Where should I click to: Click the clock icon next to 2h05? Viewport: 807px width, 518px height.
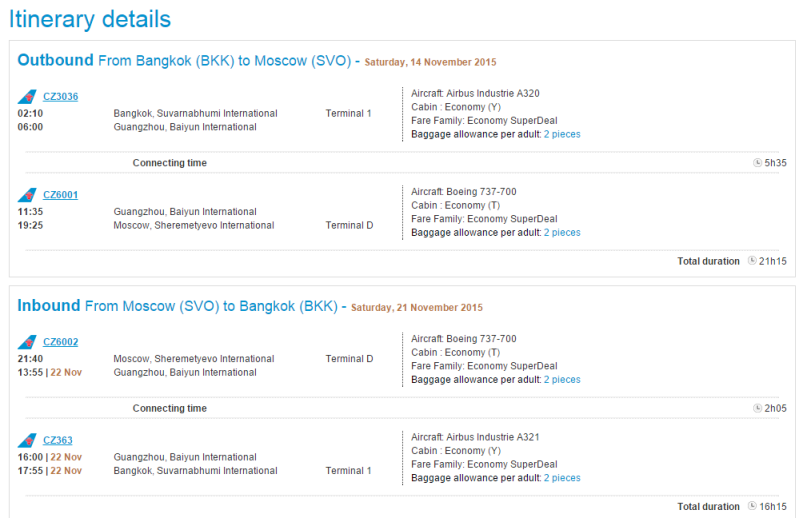tap(758, 408)
